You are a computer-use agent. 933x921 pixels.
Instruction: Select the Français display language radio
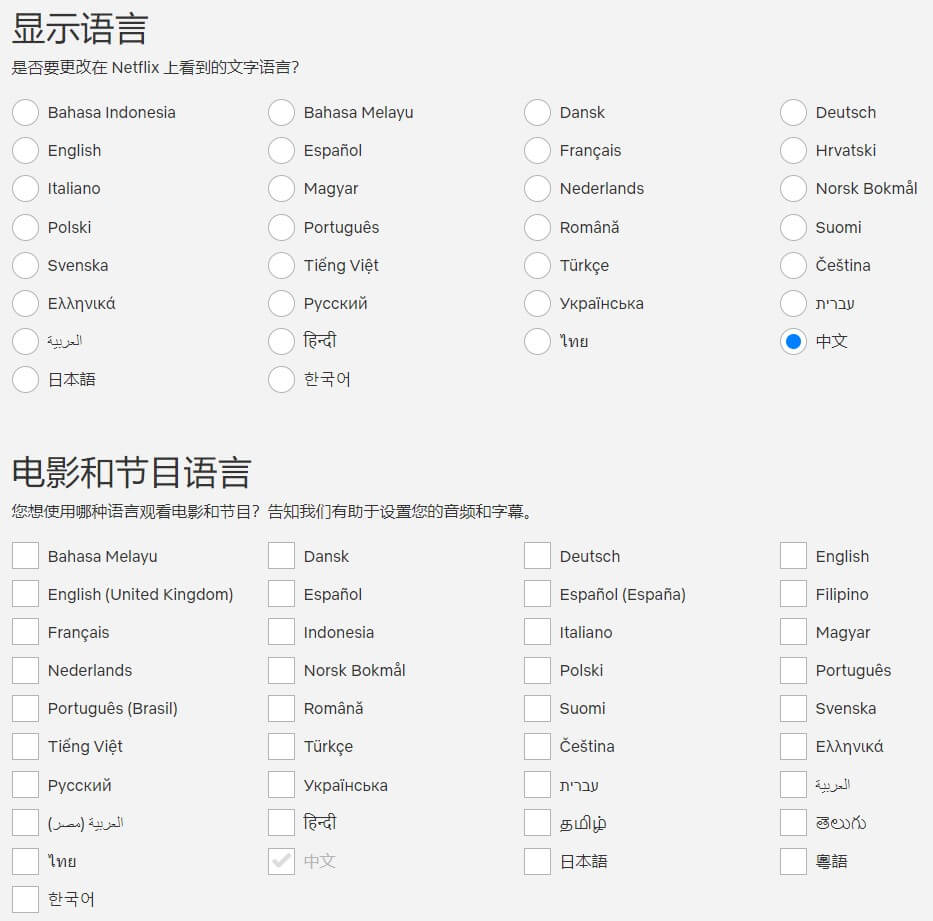537,151
